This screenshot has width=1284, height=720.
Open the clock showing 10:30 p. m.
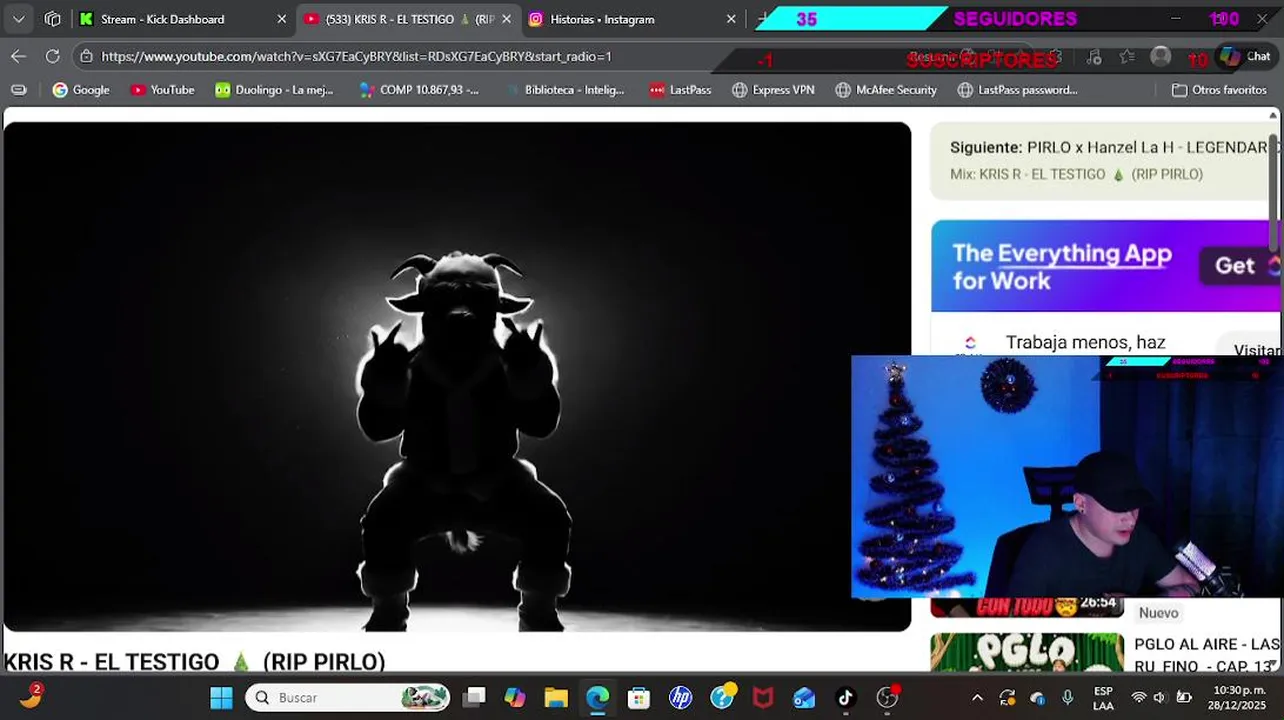1239,698
